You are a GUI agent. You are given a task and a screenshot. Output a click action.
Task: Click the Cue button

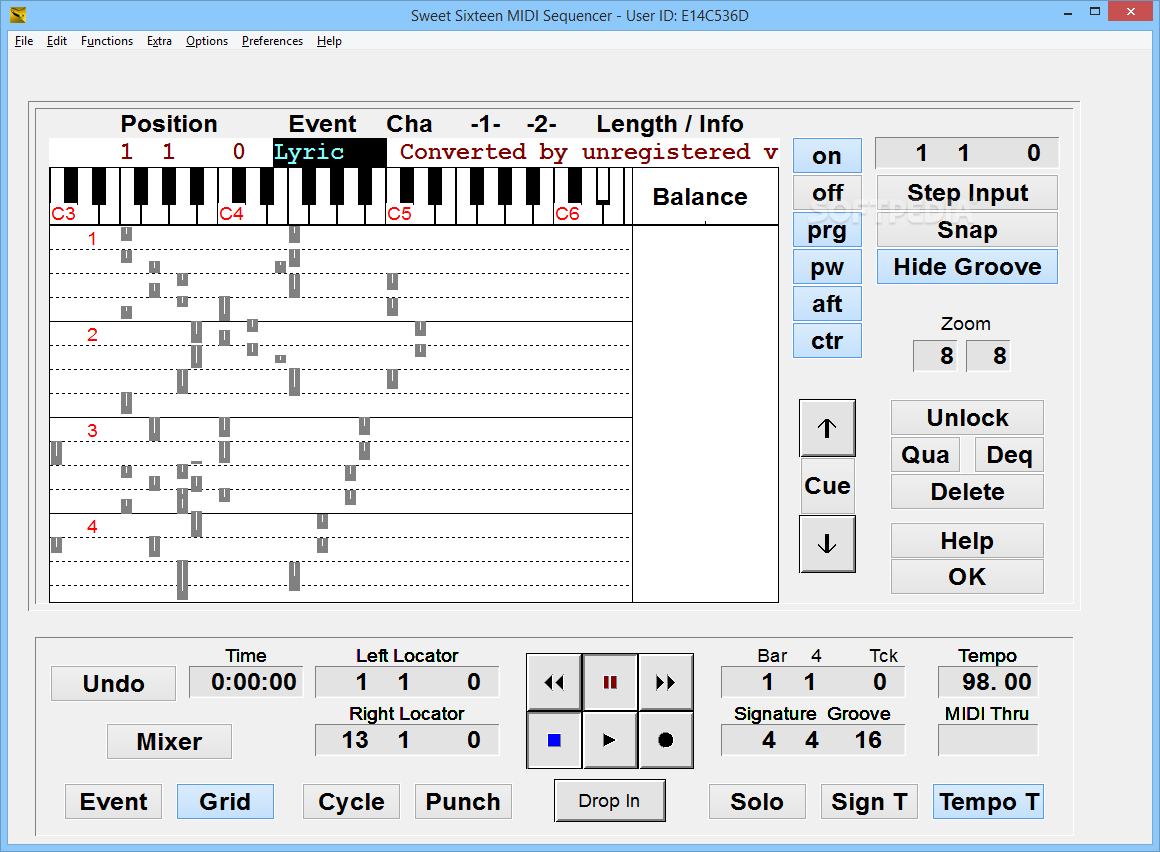(827, 486)
